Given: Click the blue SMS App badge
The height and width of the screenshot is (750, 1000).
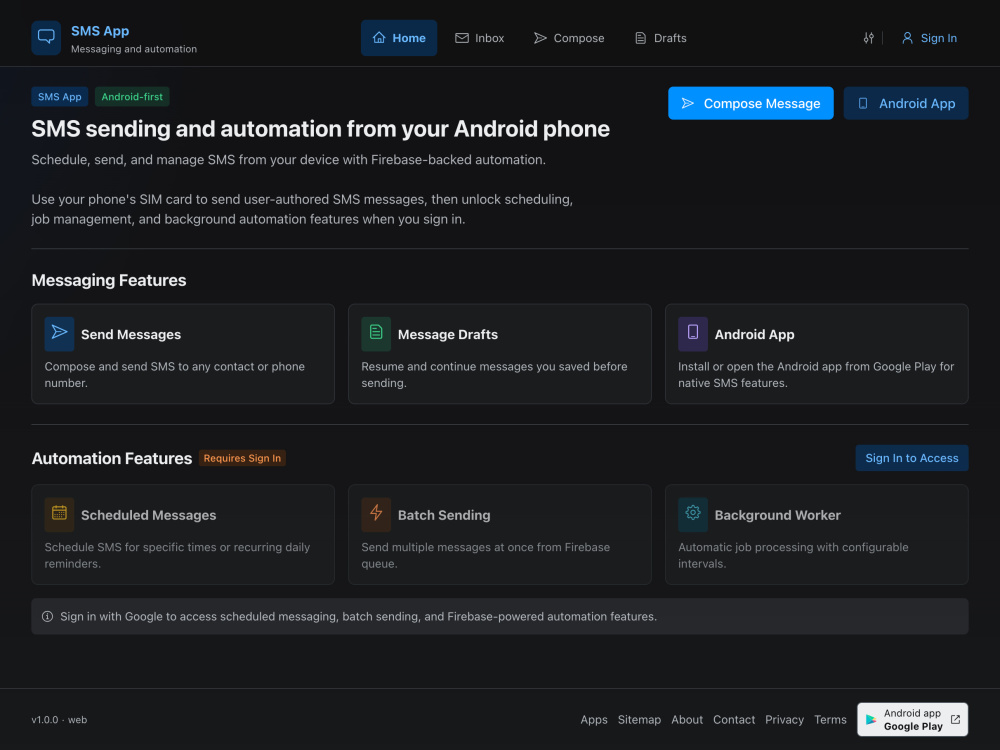Looking at the screenshot, I should [60, 96].
